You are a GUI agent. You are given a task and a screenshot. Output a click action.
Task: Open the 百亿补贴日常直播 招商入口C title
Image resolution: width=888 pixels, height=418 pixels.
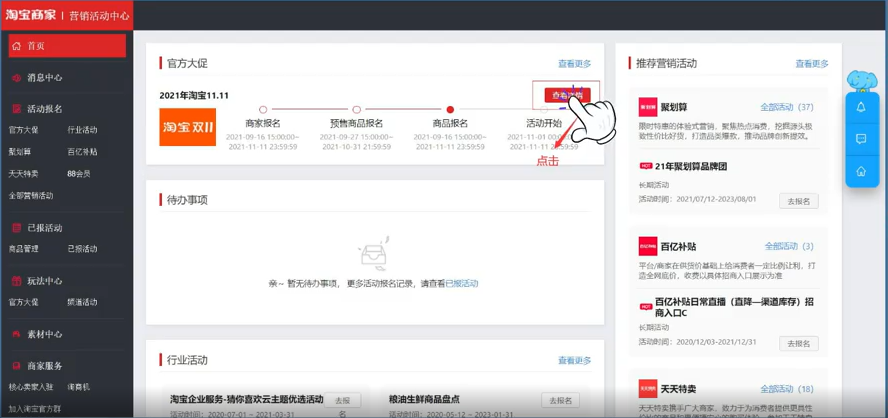pyautogui.click(x=735, y=307)
